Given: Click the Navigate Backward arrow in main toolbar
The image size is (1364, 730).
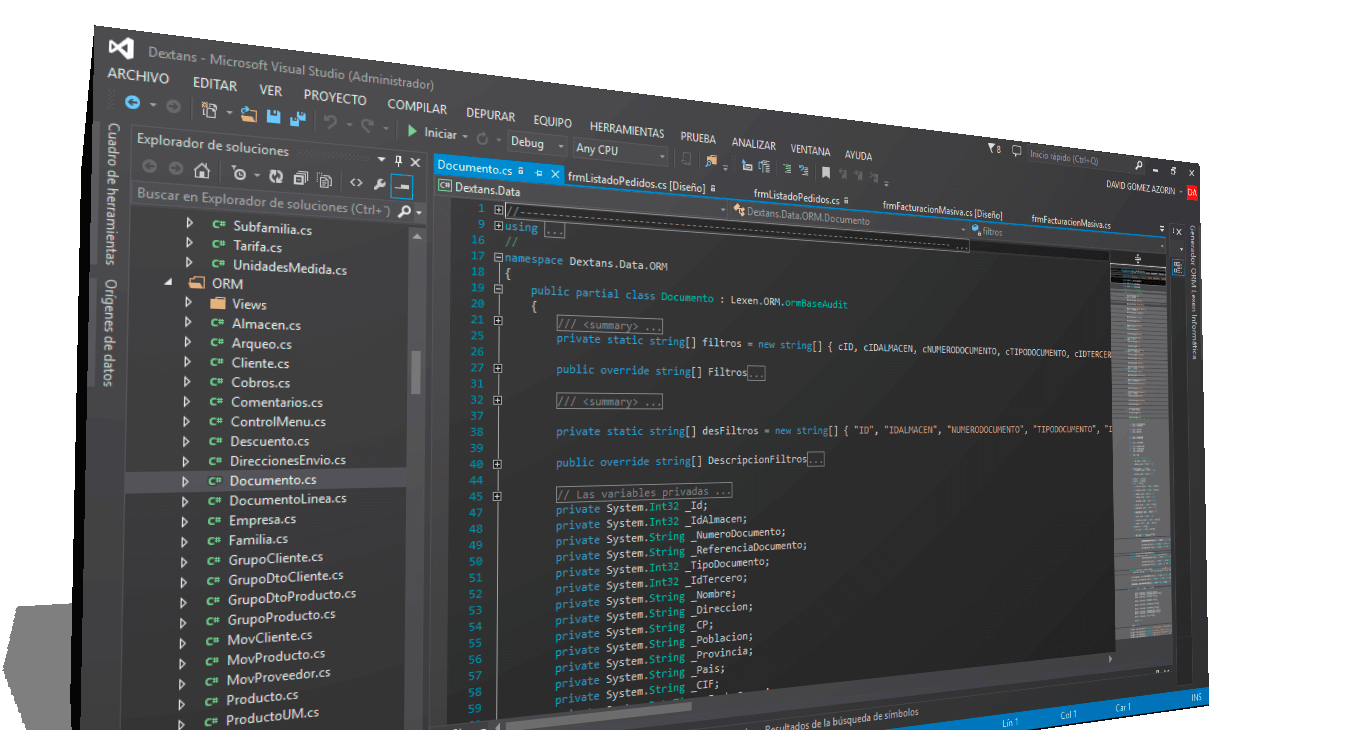Looking at the screenshot, I should (x=132, y=102).
